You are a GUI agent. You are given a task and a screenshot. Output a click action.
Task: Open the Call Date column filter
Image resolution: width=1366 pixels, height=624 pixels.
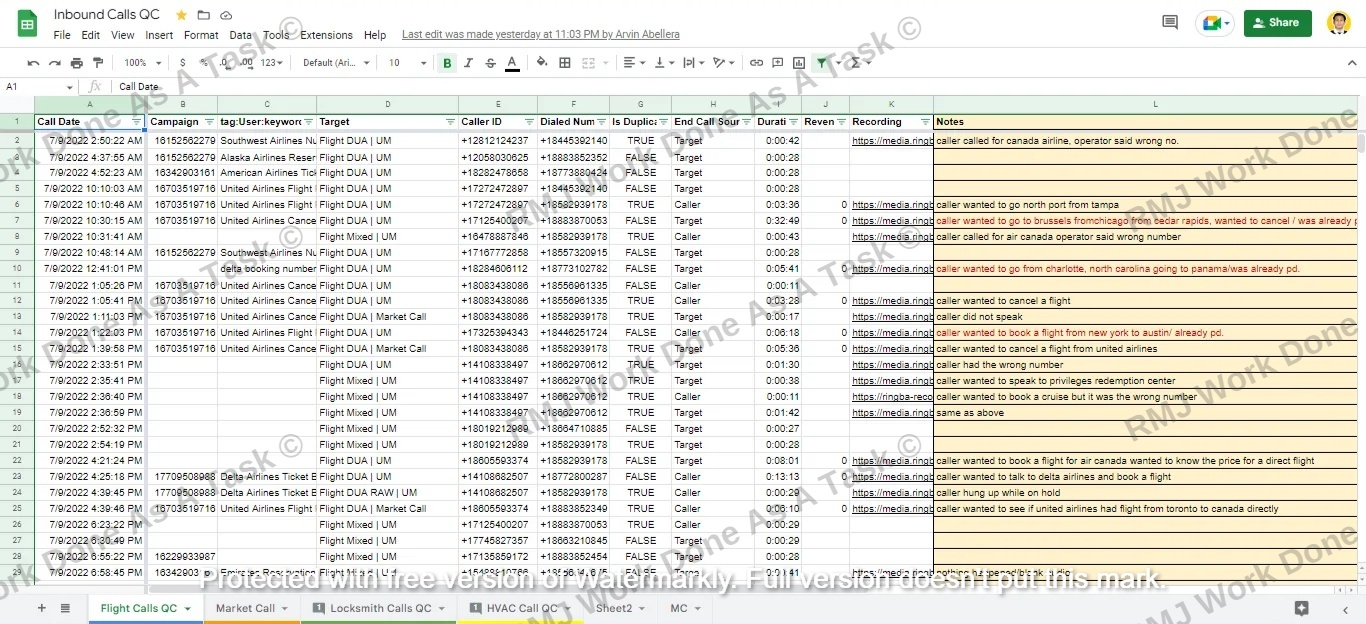point(136,122)
